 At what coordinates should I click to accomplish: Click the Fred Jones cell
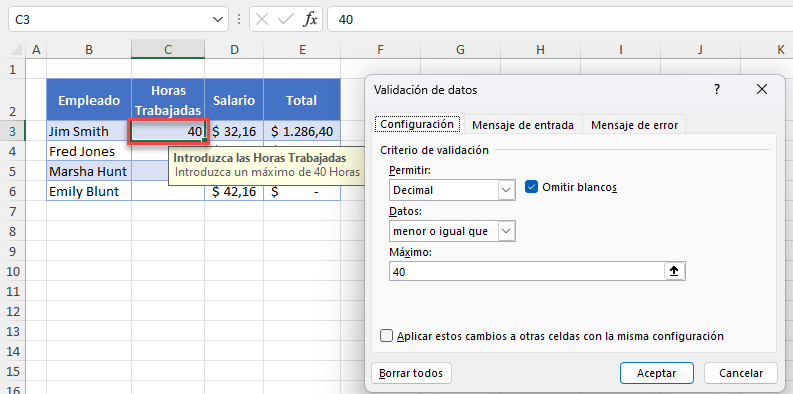coord(89,151)
